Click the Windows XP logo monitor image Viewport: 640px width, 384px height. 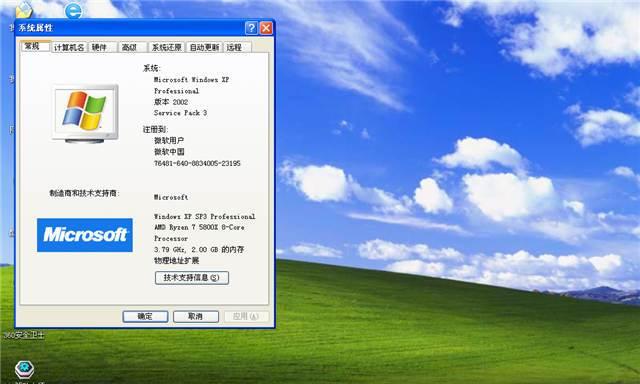[85, 113]
